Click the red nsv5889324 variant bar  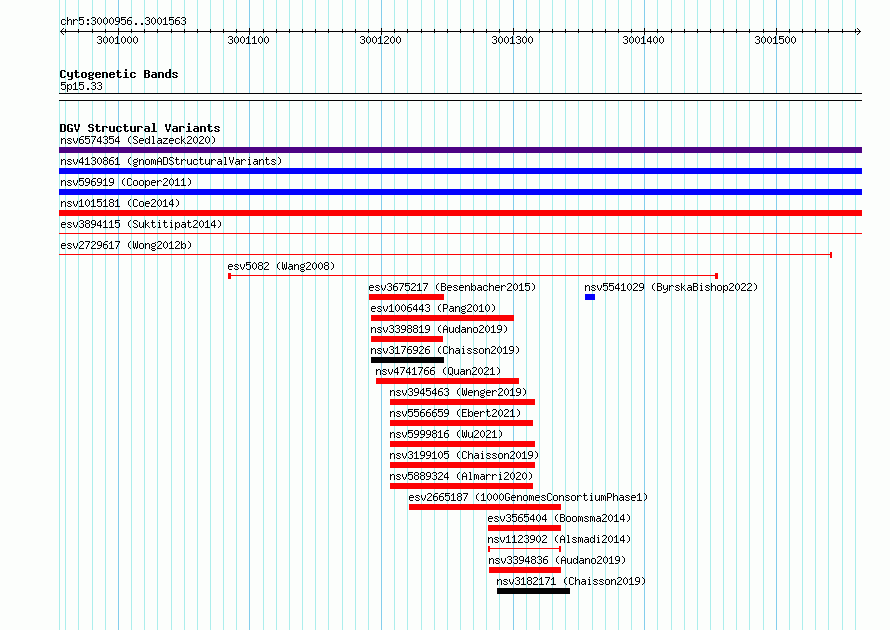pyautogui.click(x=461, y=486)
